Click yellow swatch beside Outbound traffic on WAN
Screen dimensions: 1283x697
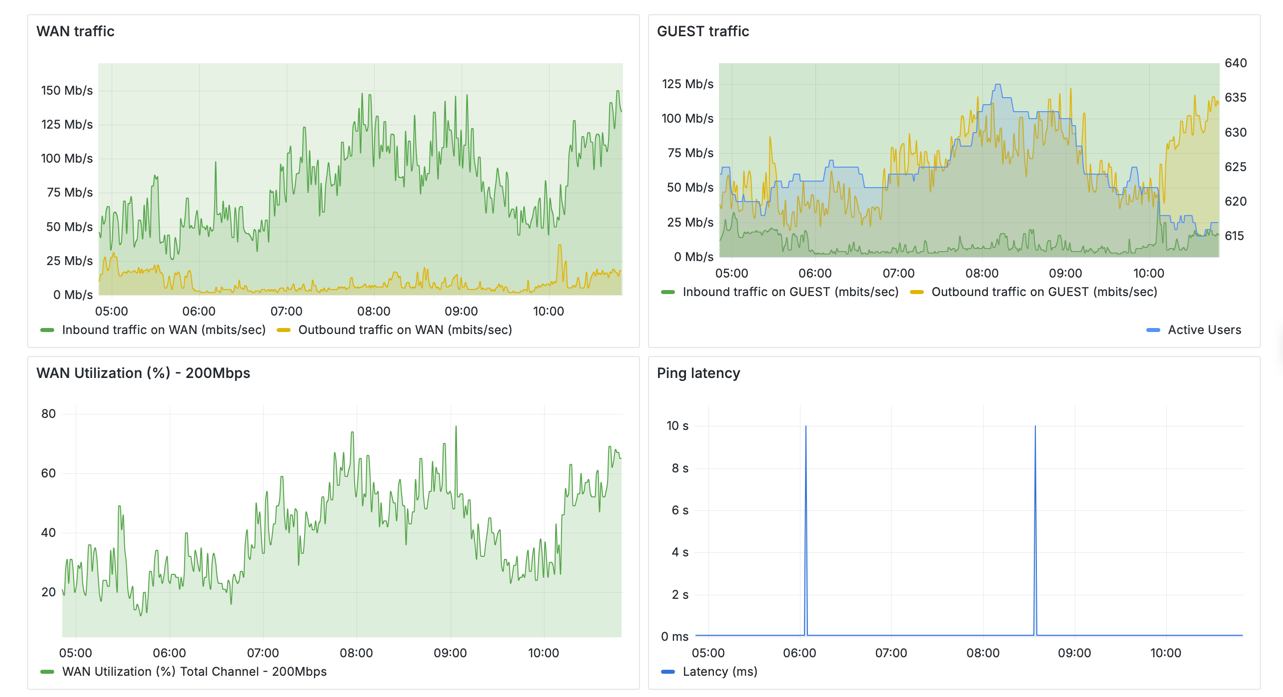coord(284,330)
